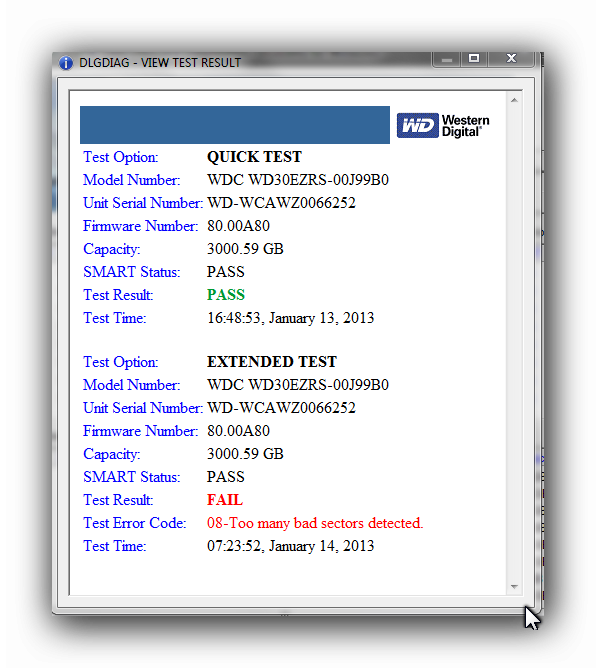Viewport: 596px width, 668px height.
Task: Click the red FAIL test result
Action: click(225, 500)
